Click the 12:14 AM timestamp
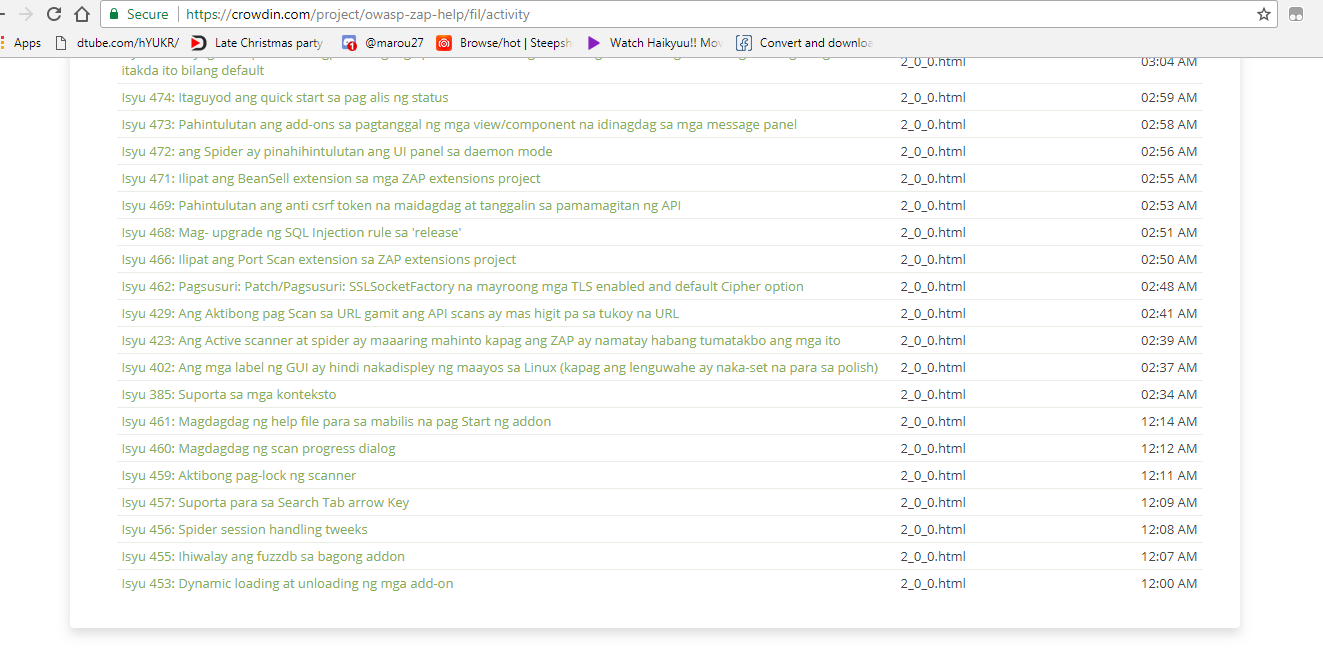This screenshot has height=666, width=1323. [1169, 422]
